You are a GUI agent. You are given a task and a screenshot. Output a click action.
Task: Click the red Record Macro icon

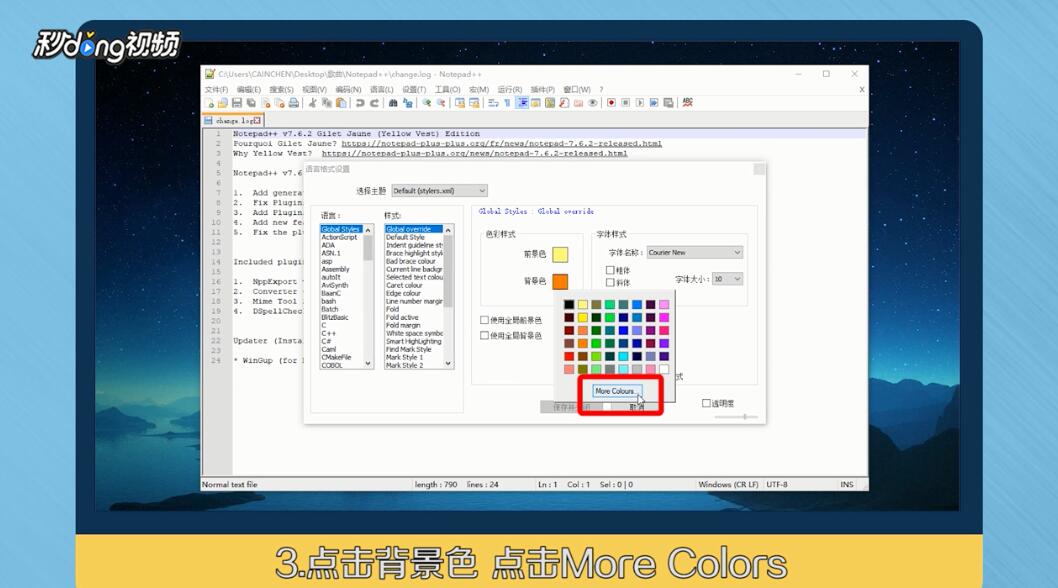611,103
